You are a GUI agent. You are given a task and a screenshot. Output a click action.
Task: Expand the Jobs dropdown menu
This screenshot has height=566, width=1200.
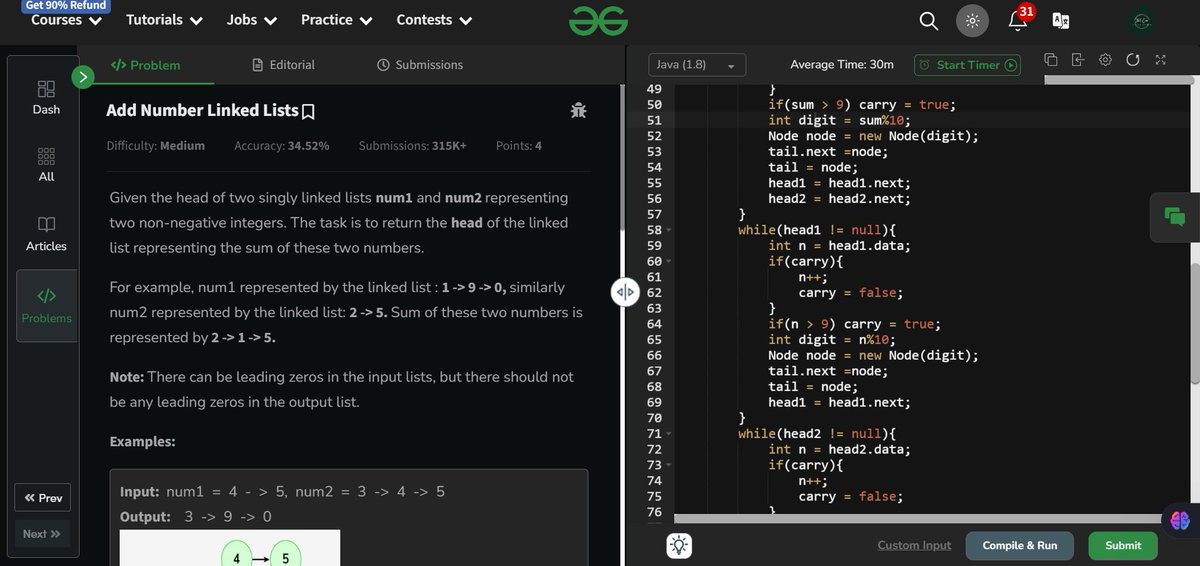[x=251, y=20]
